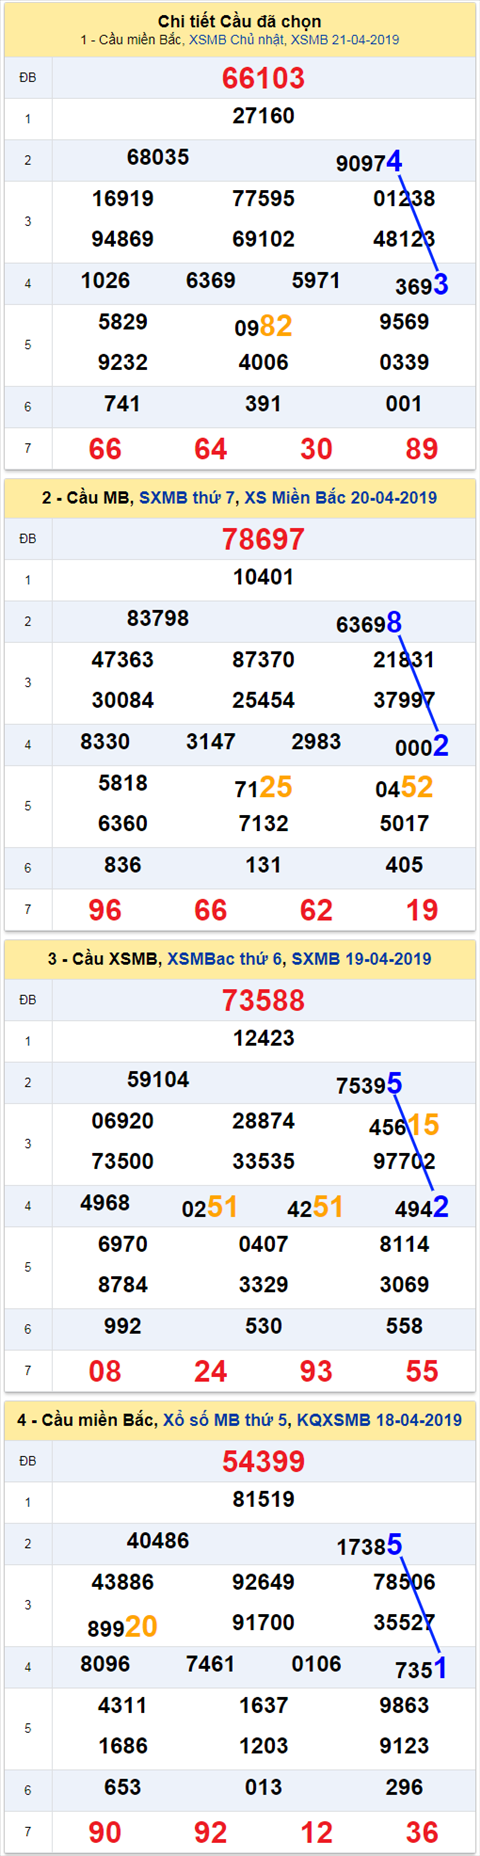The height and width of the screenshot is (1856, 480).
Task: Select sixth prize number 013
Action: (263, 1787)
